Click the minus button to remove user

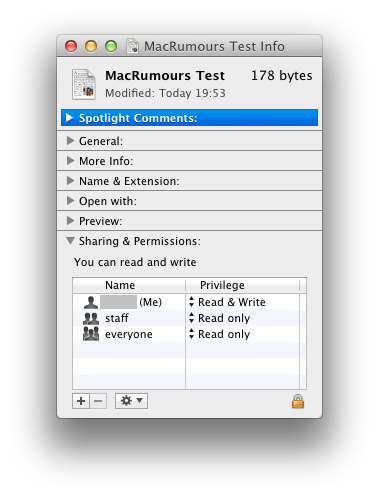[98, 401]
